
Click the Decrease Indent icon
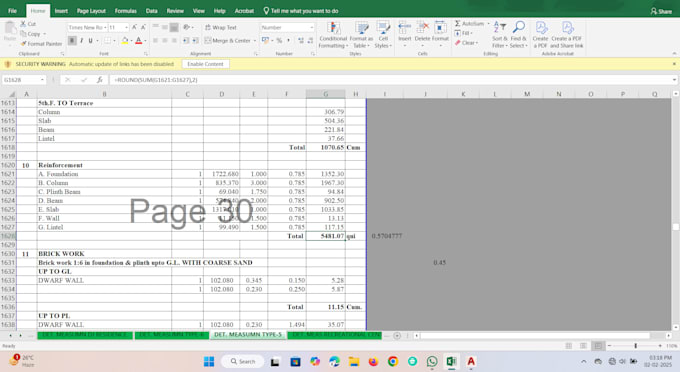(x=186, y=41)
